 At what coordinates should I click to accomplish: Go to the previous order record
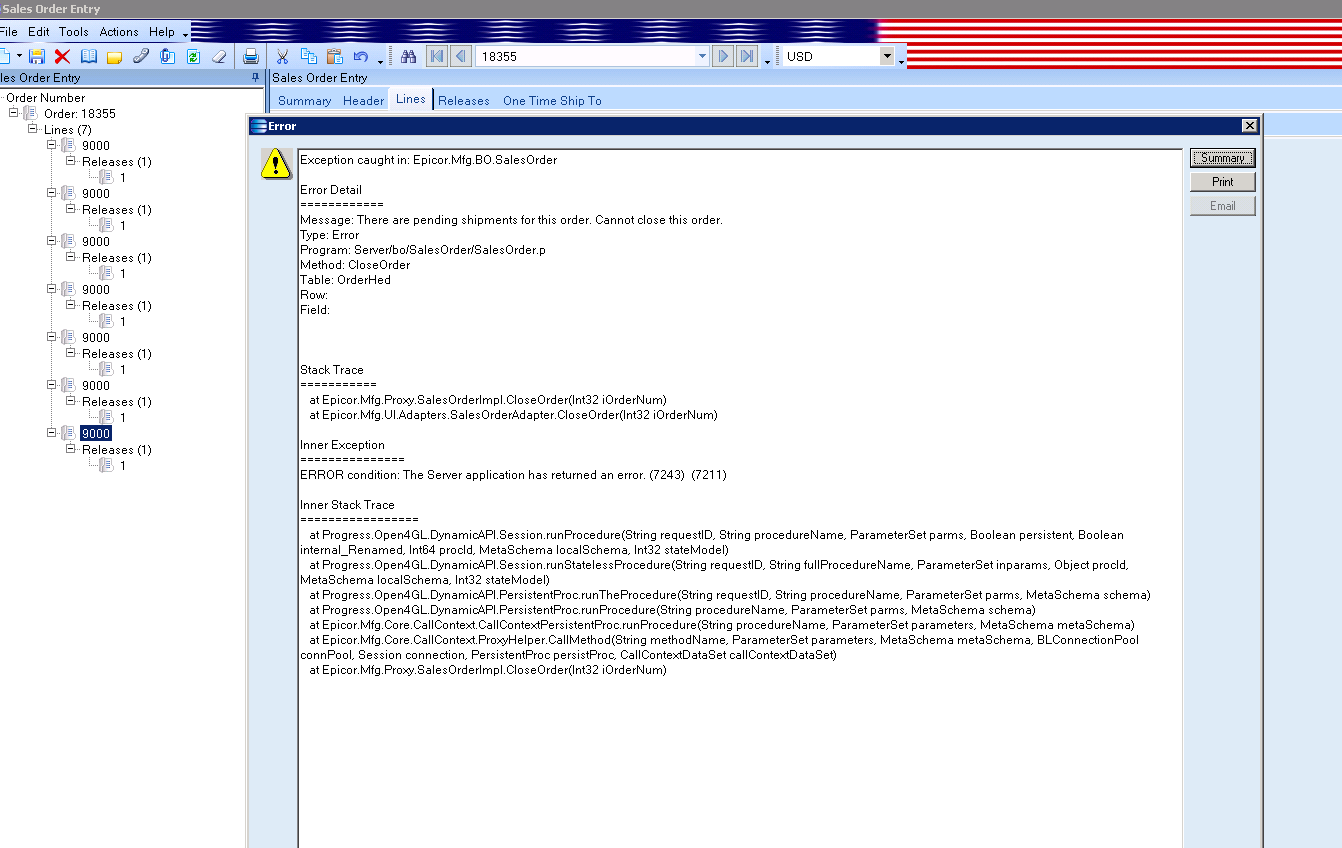pyautogui.click(x=460, y=57)
